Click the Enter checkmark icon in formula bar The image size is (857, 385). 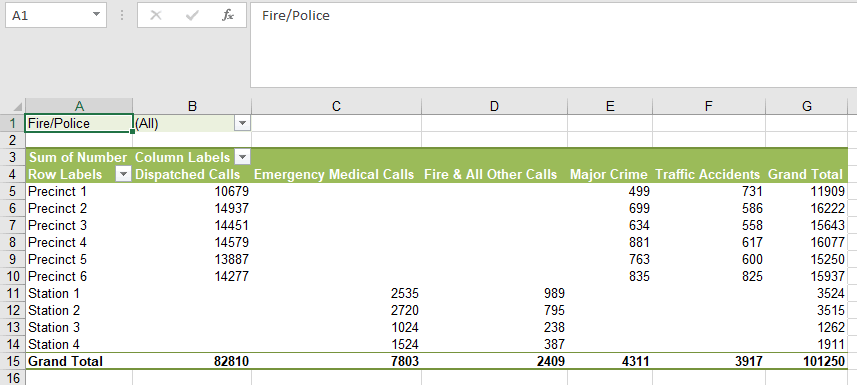(192, 15)
